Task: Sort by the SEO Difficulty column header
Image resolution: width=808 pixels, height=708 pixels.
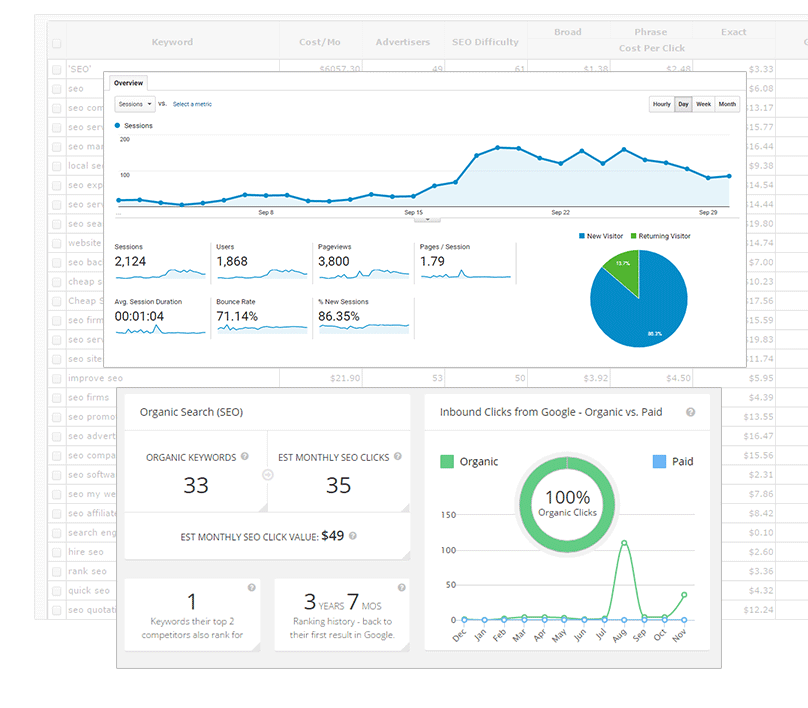Action: point(485,42)
